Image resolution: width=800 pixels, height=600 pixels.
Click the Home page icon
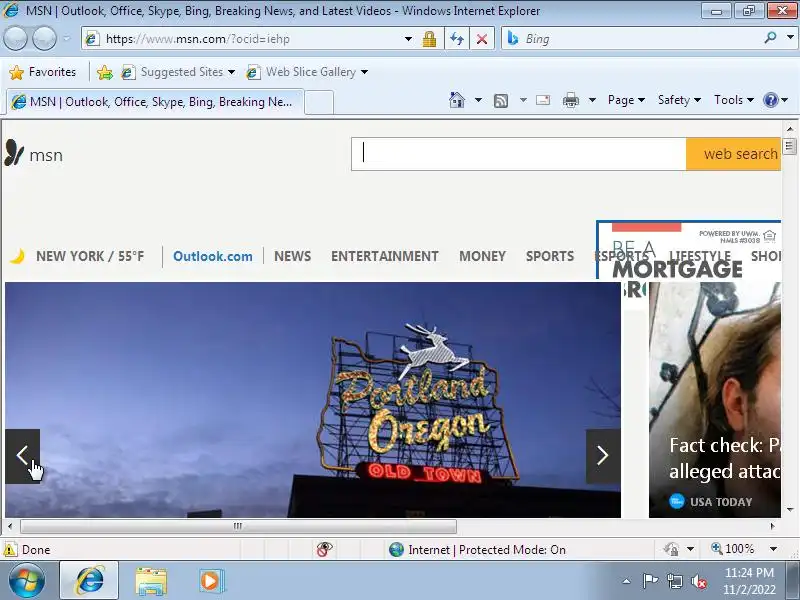[x=457, y=100]
